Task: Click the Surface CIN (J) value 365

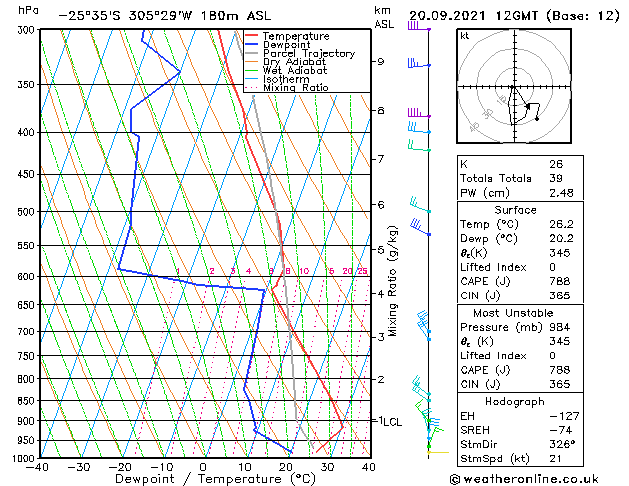Action: pyautogui.click(x=560, y=296)
